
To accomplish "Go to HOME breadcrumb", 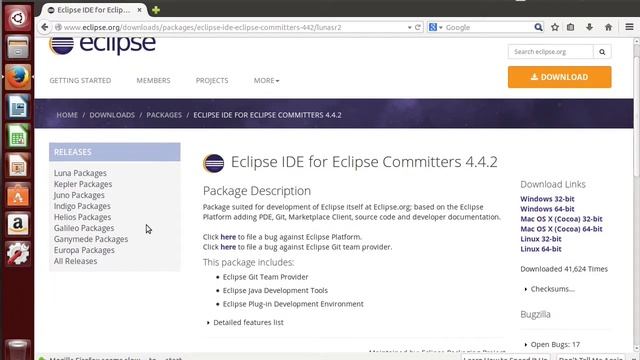I will click(67, 115).
